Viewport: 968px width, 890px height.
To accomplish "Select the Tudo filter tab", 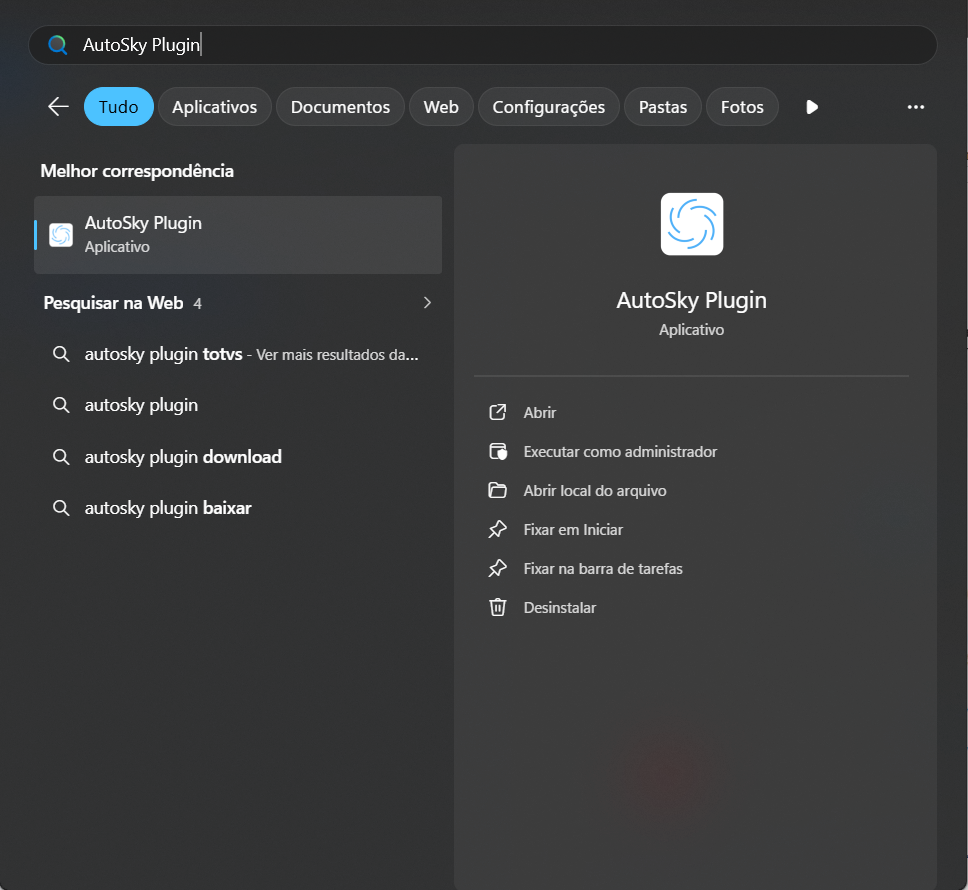I will (119, 107).
